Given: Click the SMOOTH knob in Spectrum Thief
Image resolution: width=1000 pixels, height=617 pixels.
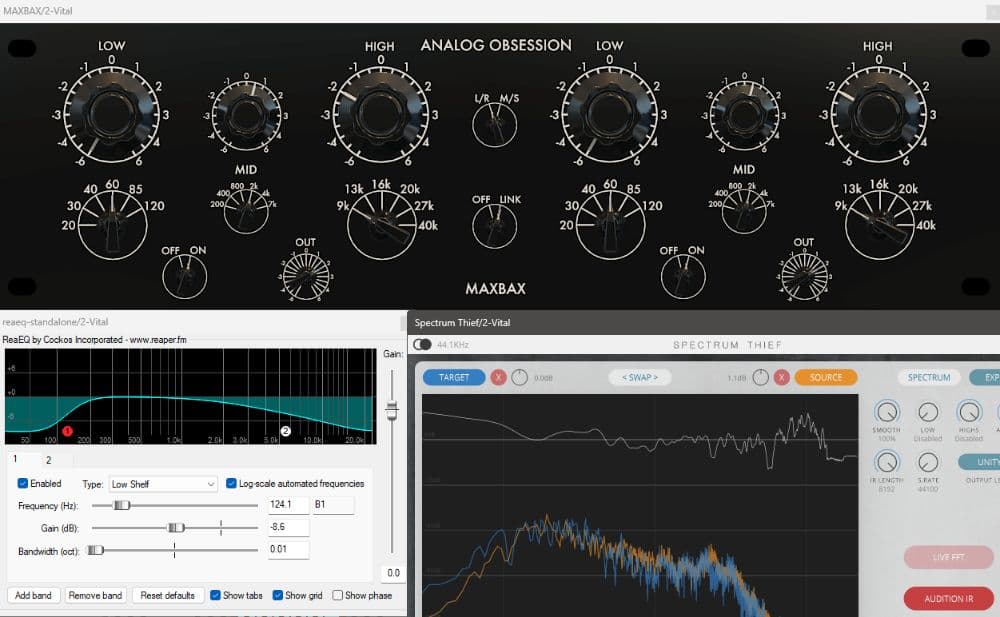Looking at the screenshot, I should click(886, 412).
